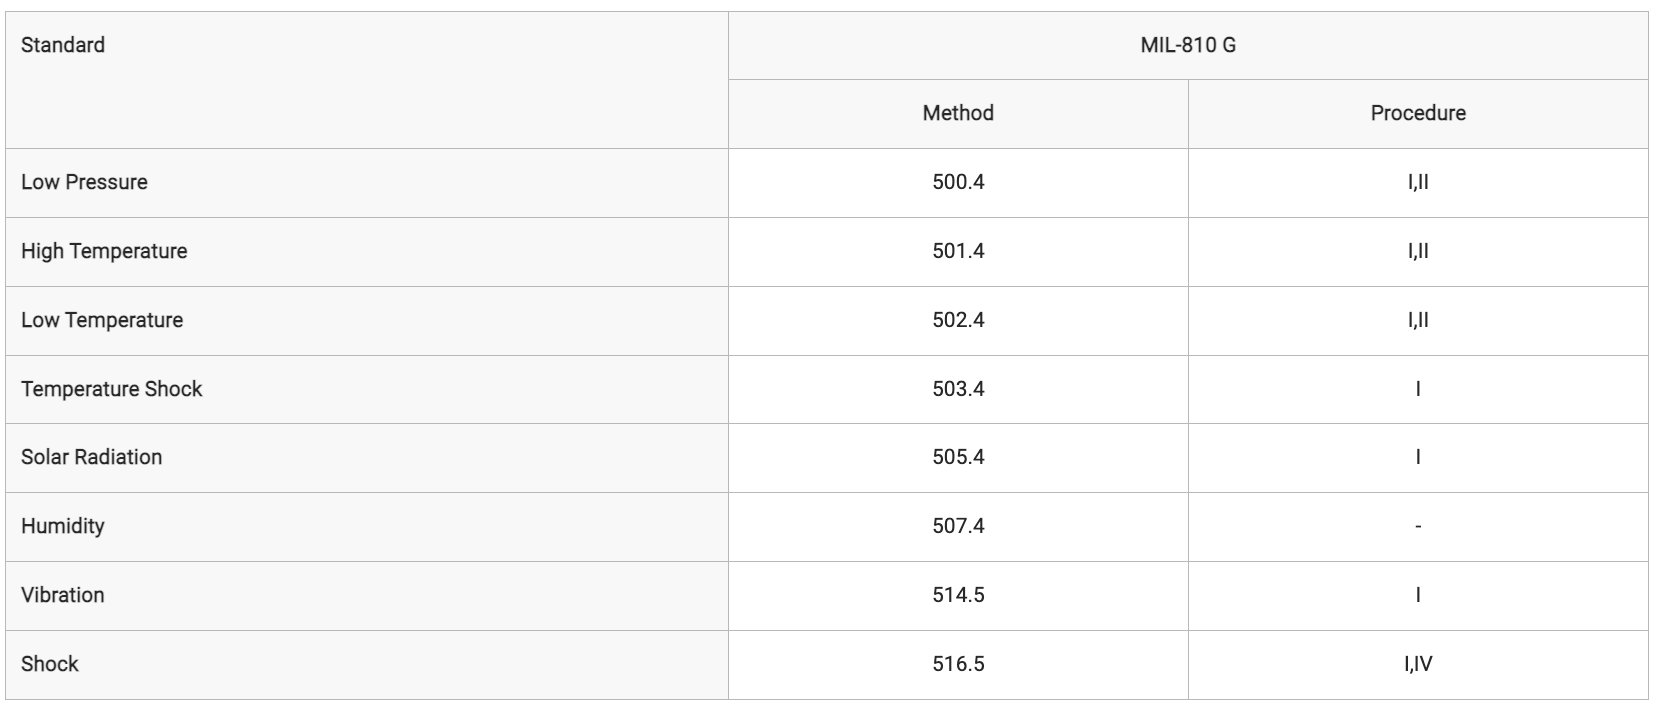
Task: Select the Low Temperature row label
Action: pyautogui.click(x=102, y=320)
